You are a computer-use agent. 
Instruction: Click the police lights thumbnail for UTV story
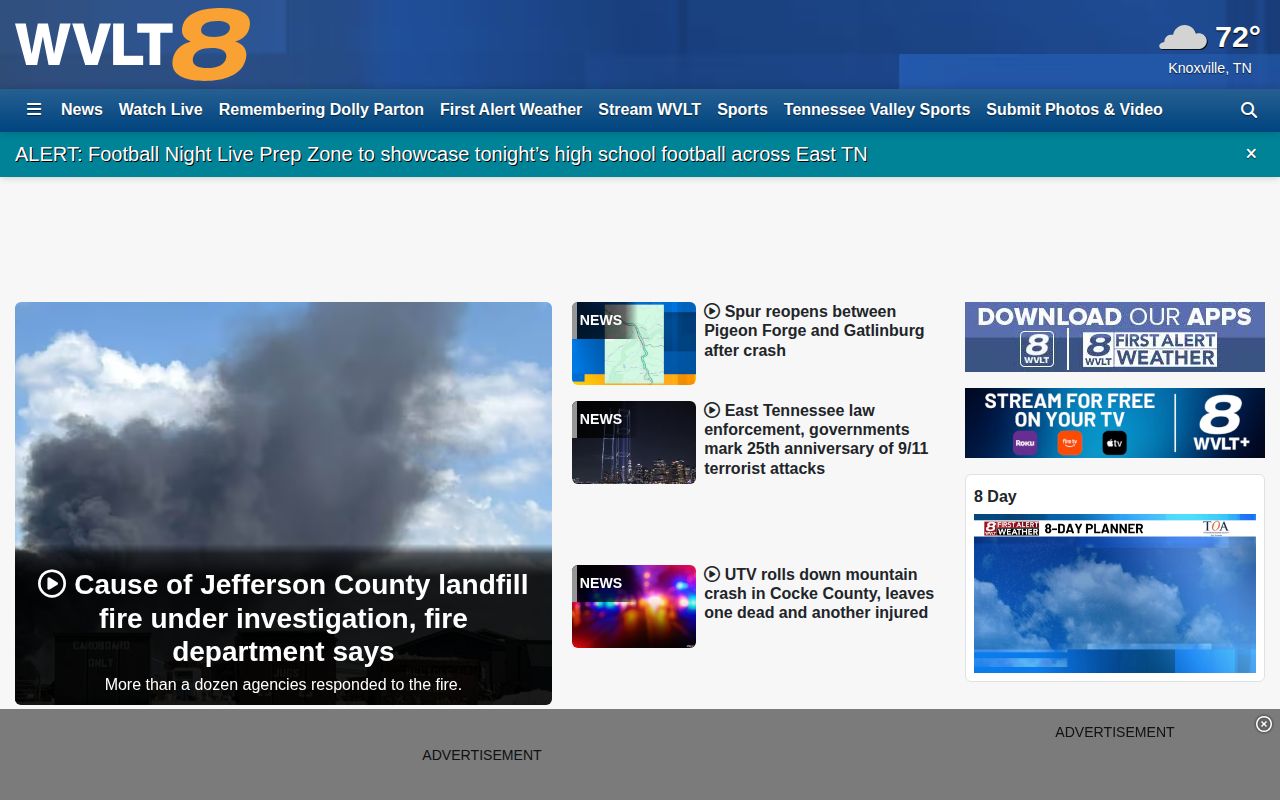tap(634, 606)
